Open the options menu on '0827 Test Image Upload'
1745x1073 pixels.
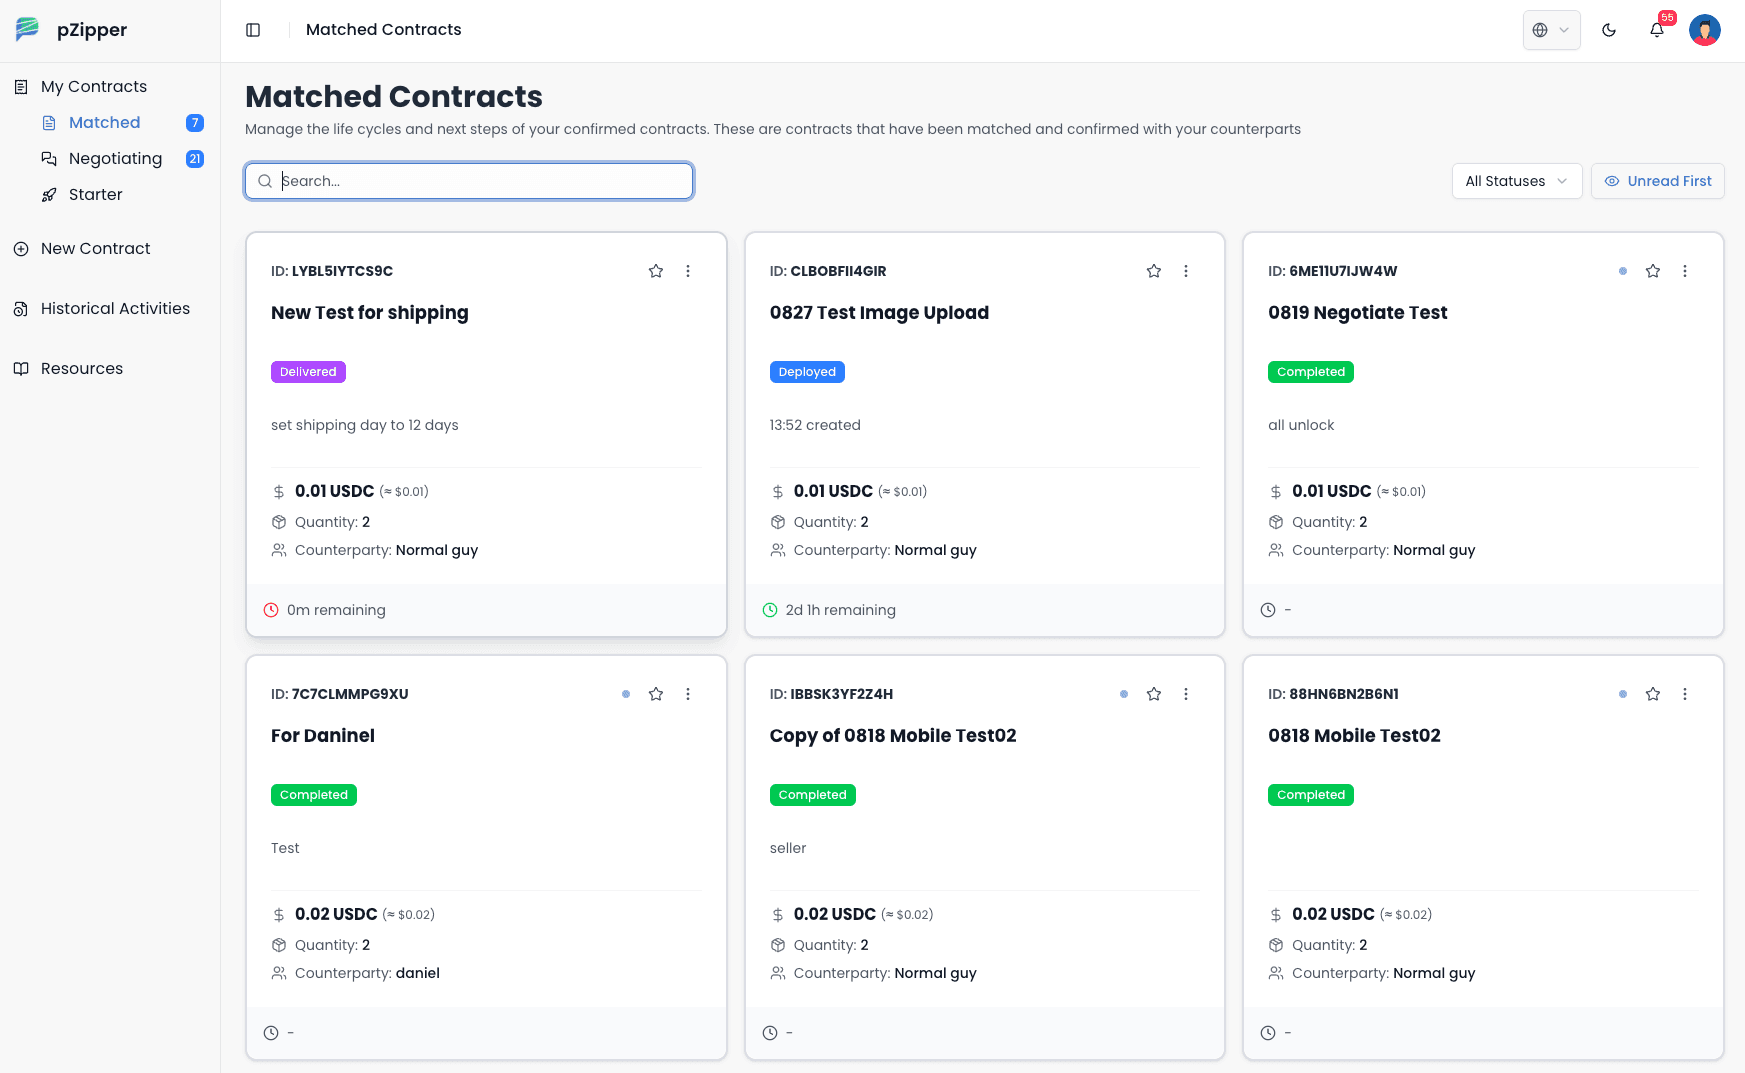1186,270
